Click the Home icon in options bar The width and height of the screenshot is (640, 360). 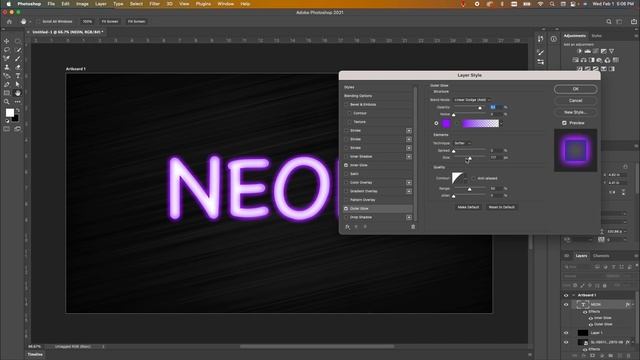tap(9, 21)
